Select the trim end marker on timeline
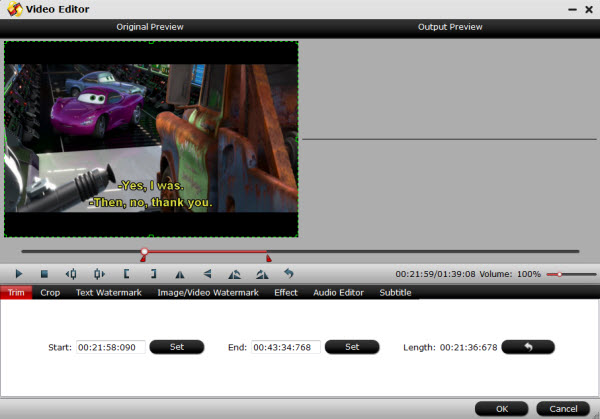Image resolution: width=600 pixels, height=419 pixels. tap(269, 259)
